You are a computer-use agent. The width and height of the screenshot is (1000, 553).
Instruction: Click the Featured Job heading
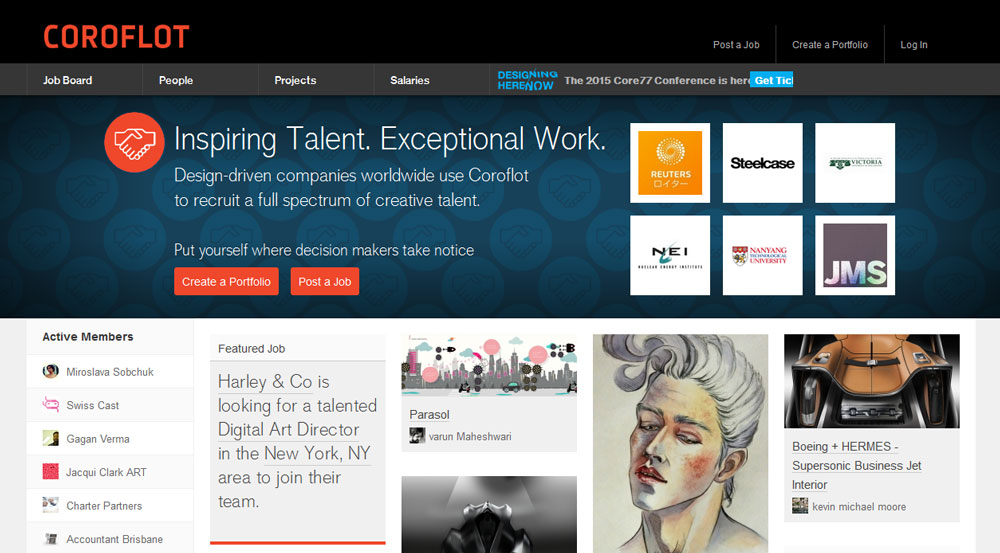251,349
